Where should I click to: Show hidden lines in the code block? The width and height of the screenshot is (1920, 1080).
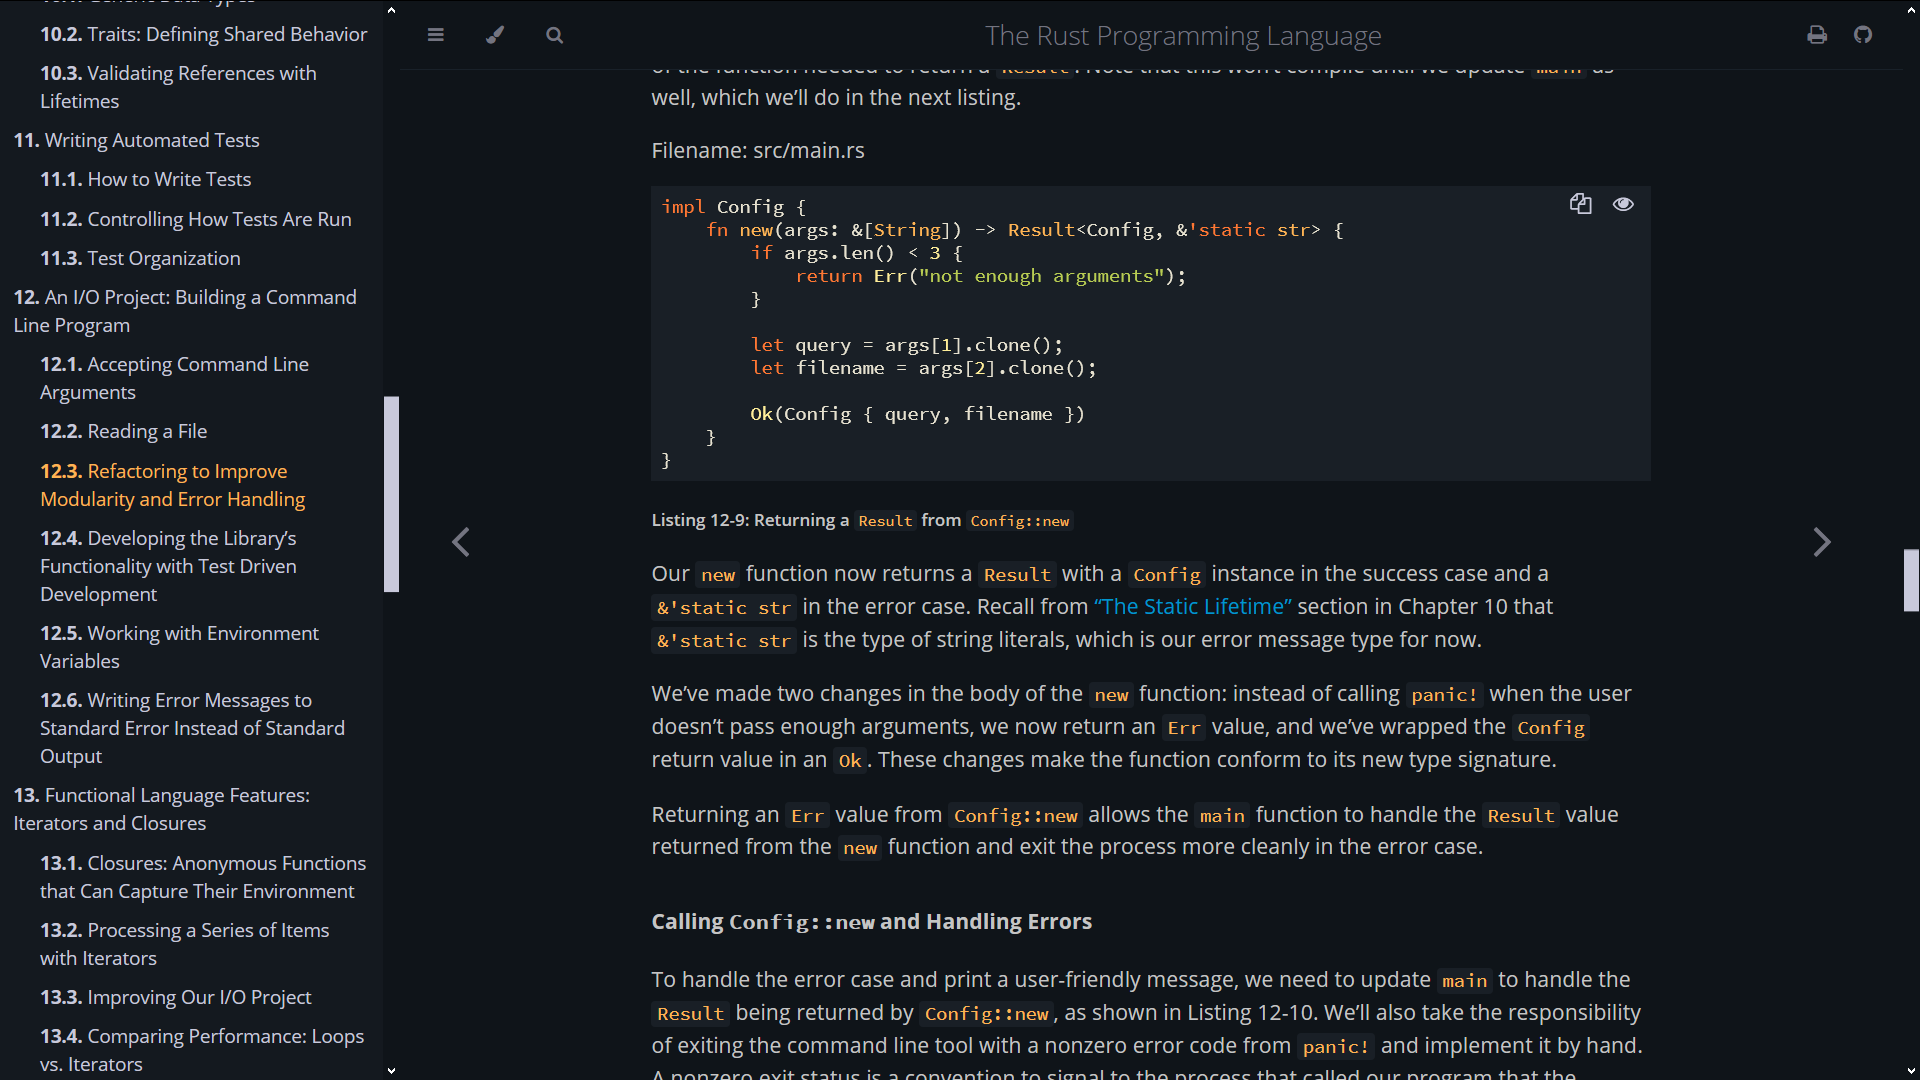[1623, 204]
